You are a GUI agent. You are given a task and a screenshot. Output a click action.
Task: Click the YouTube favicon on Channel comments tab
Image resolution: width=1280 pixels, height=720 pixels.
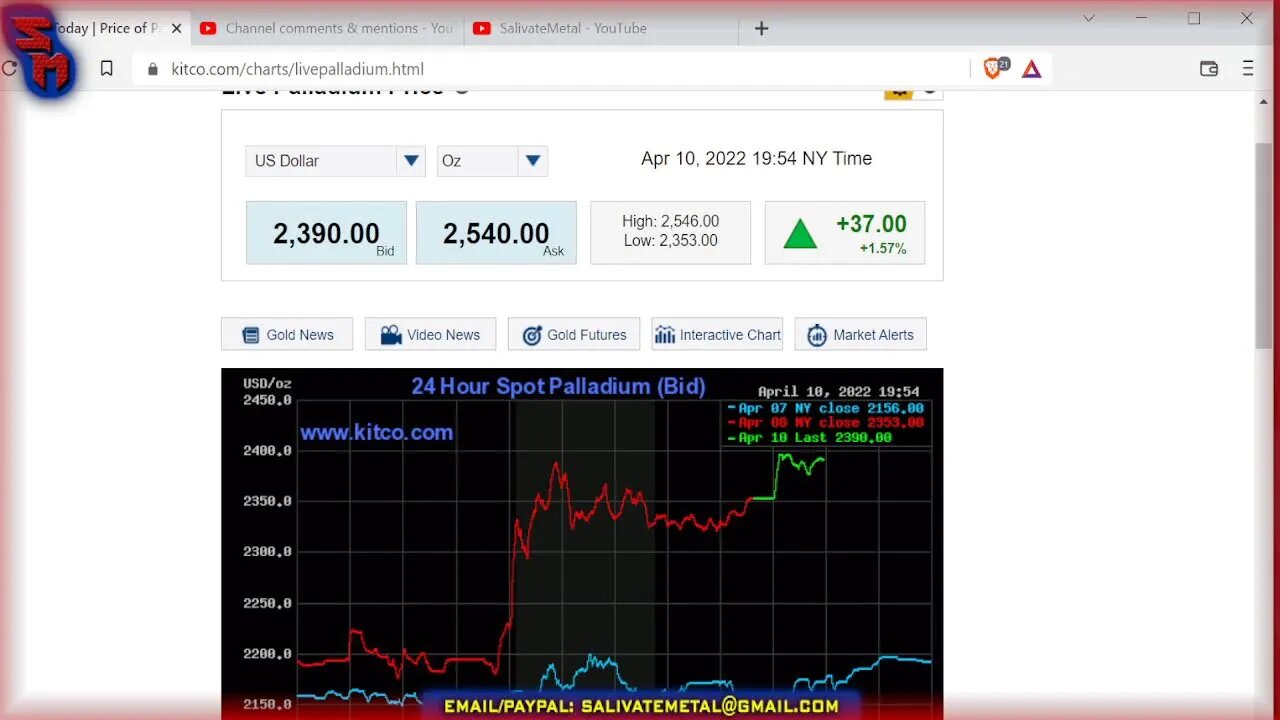[208, 28]
